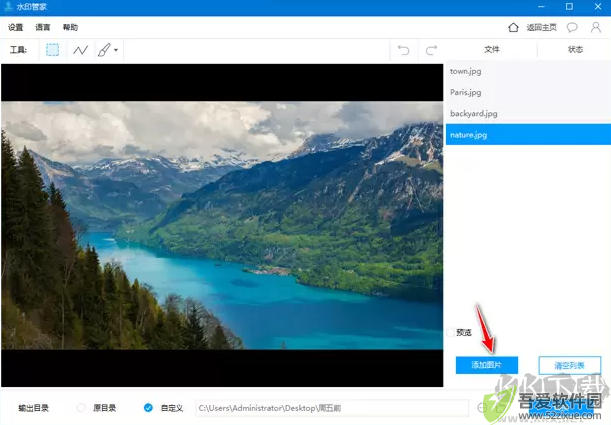The height and width of the screenshot is (425, 611).
Task: Toggle the 预览 preview checkbox
Action: (x=451, y=332)
